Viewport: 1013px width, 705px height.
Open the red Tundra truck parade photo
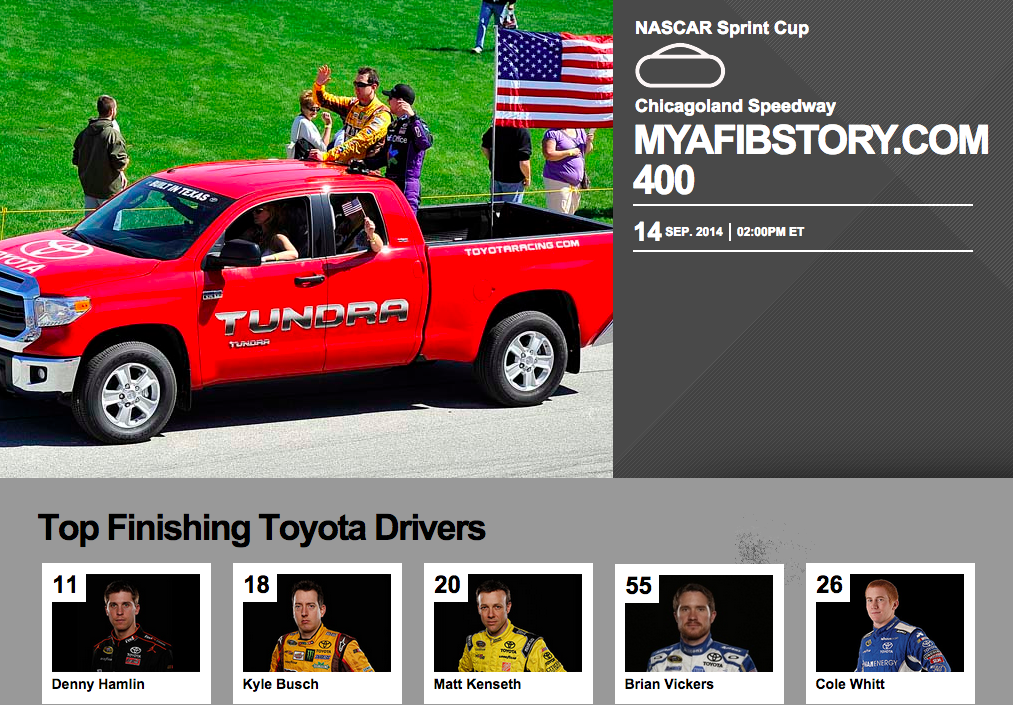coord(306,238)
